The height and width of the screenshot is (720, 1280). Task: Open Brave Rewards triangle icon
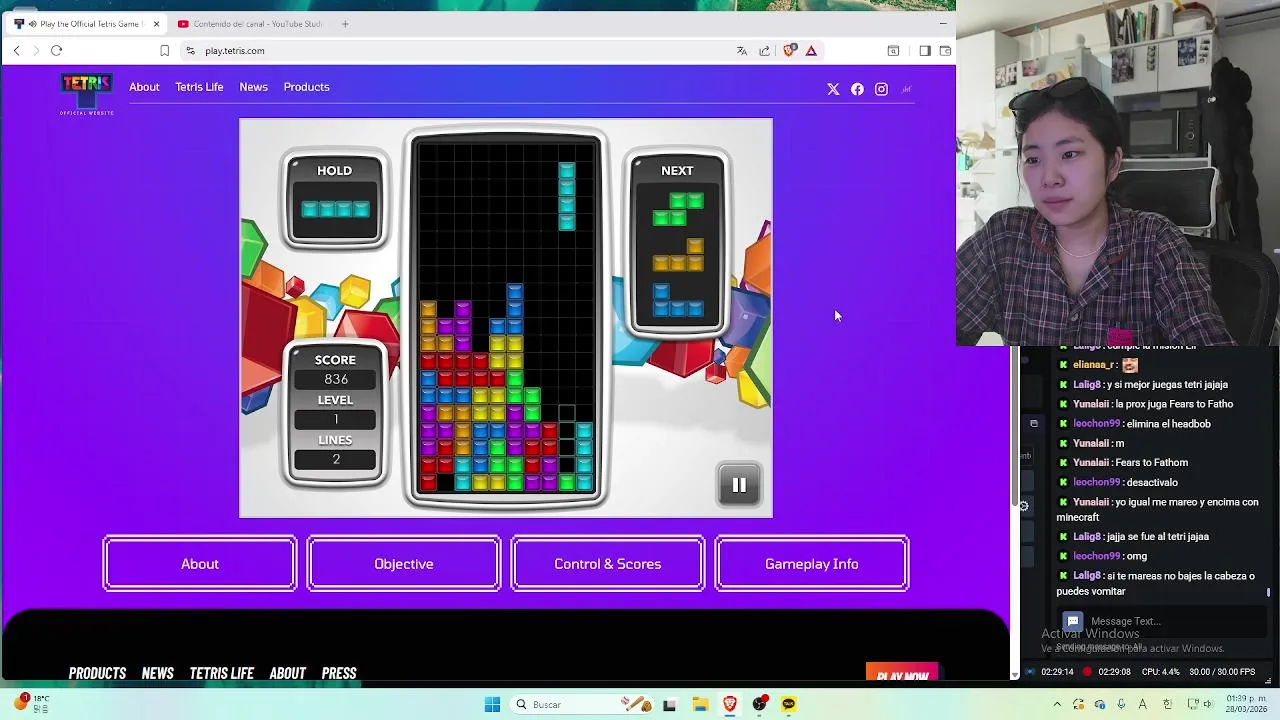pos(811,50)
